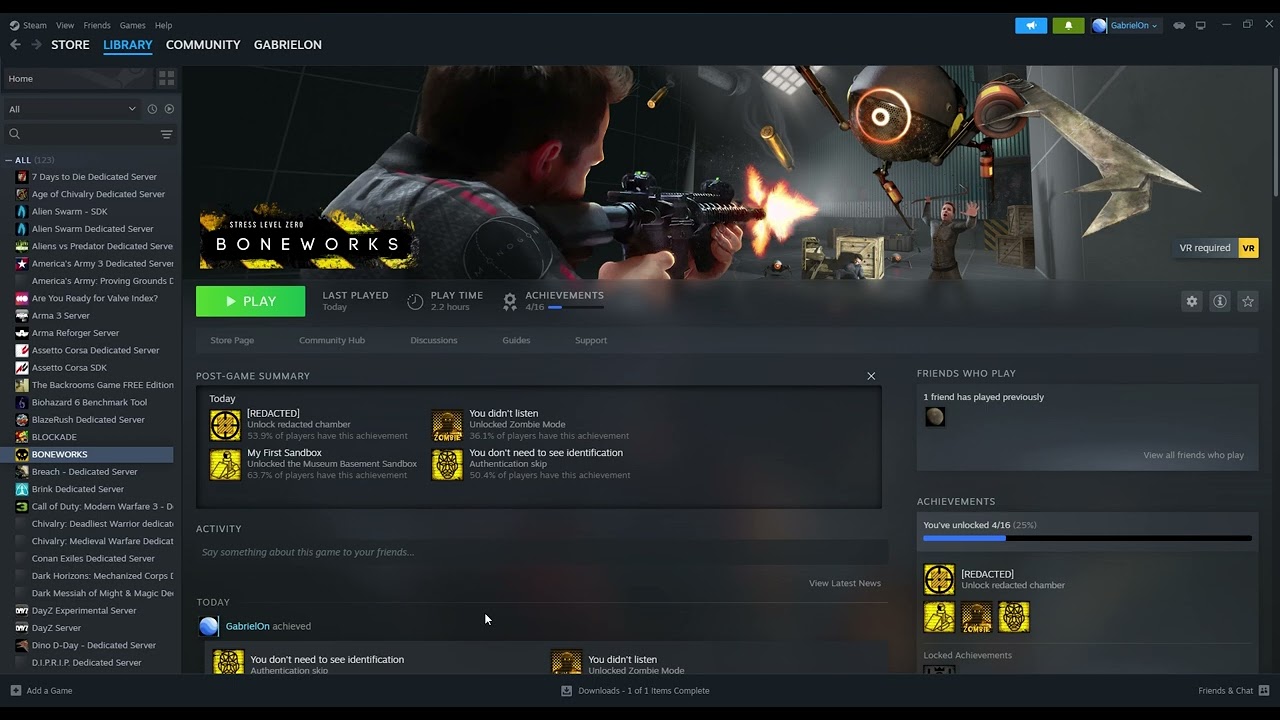
Task: Open the GabrielOn account dropdown
Action: point(1125,25)
